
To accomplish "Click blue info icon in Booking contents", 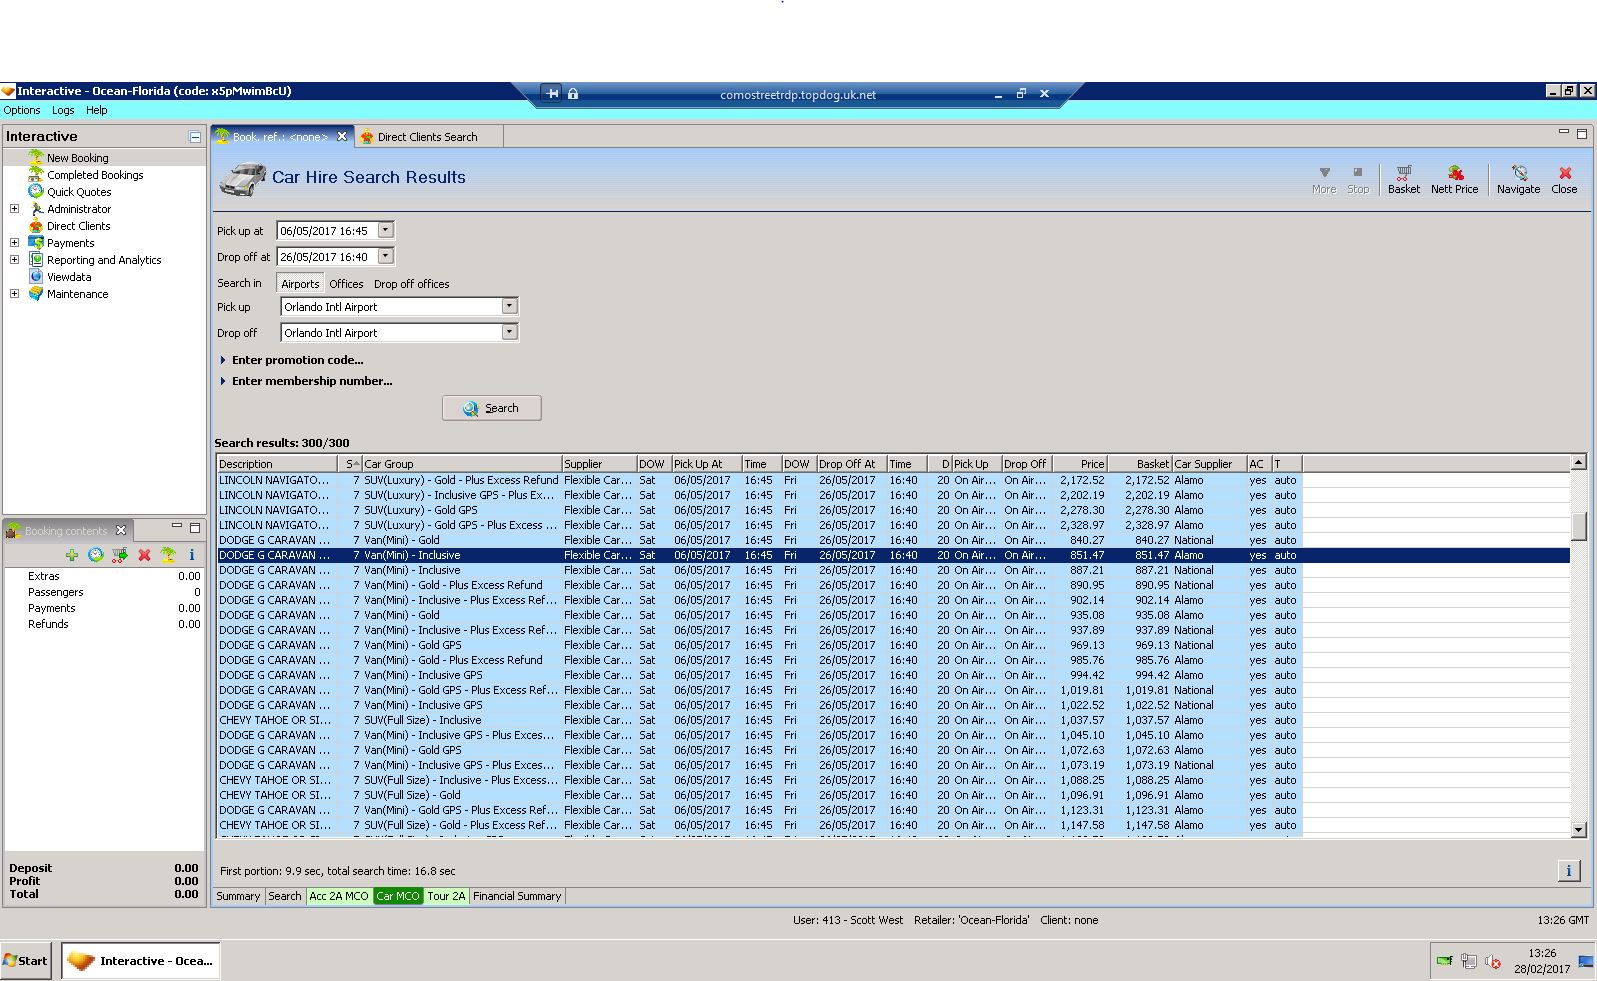I will 191,555.
